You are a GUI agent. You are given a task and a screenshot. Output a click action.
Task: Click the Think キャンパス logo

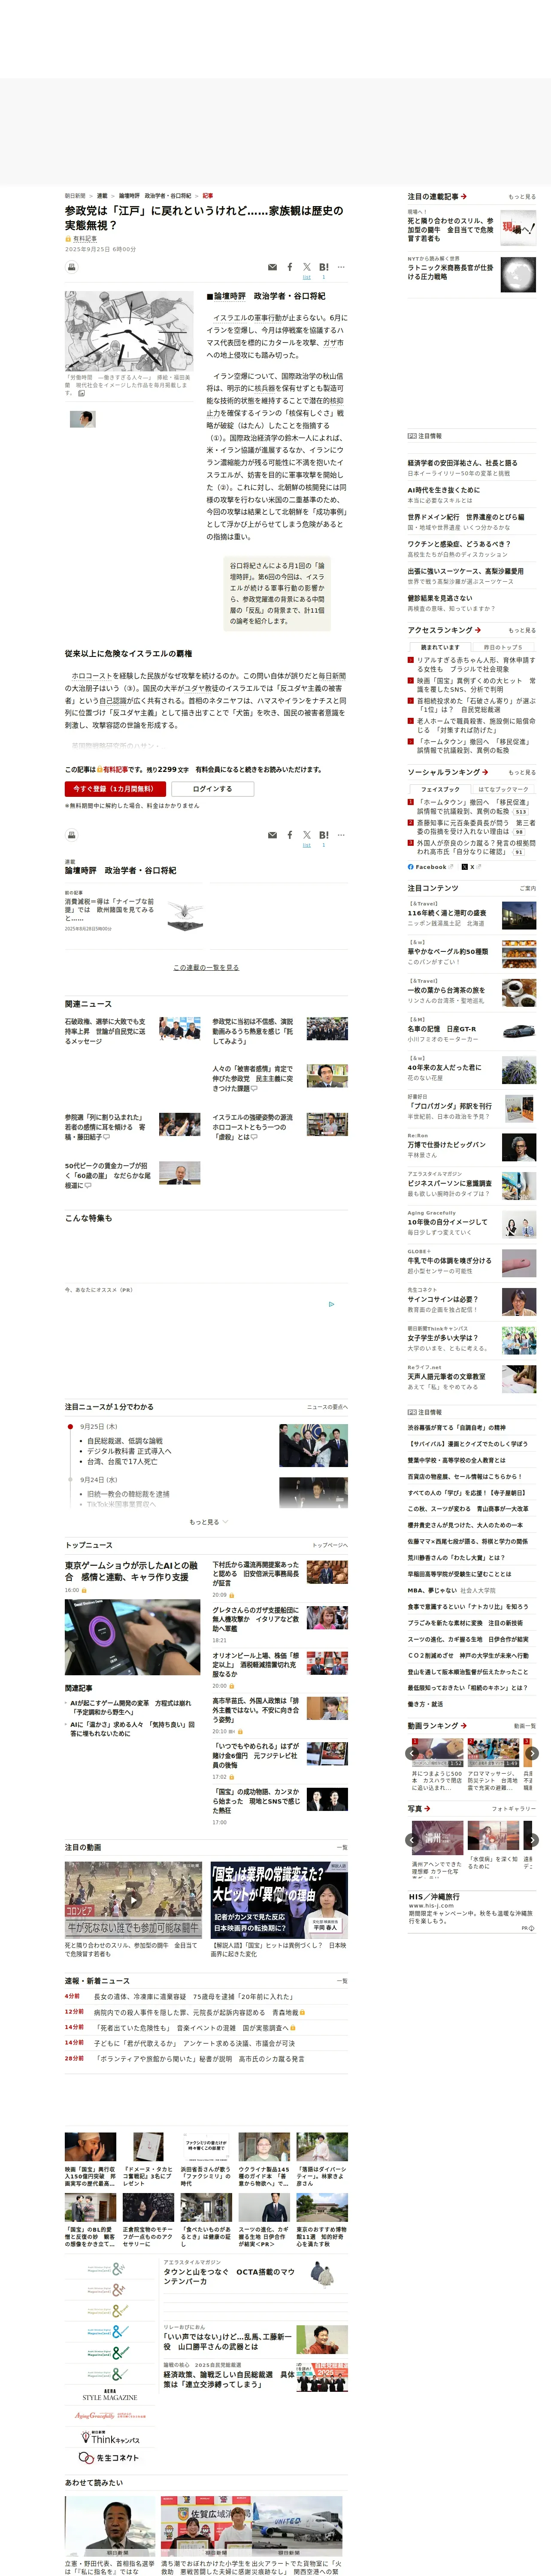[109, 2437]
